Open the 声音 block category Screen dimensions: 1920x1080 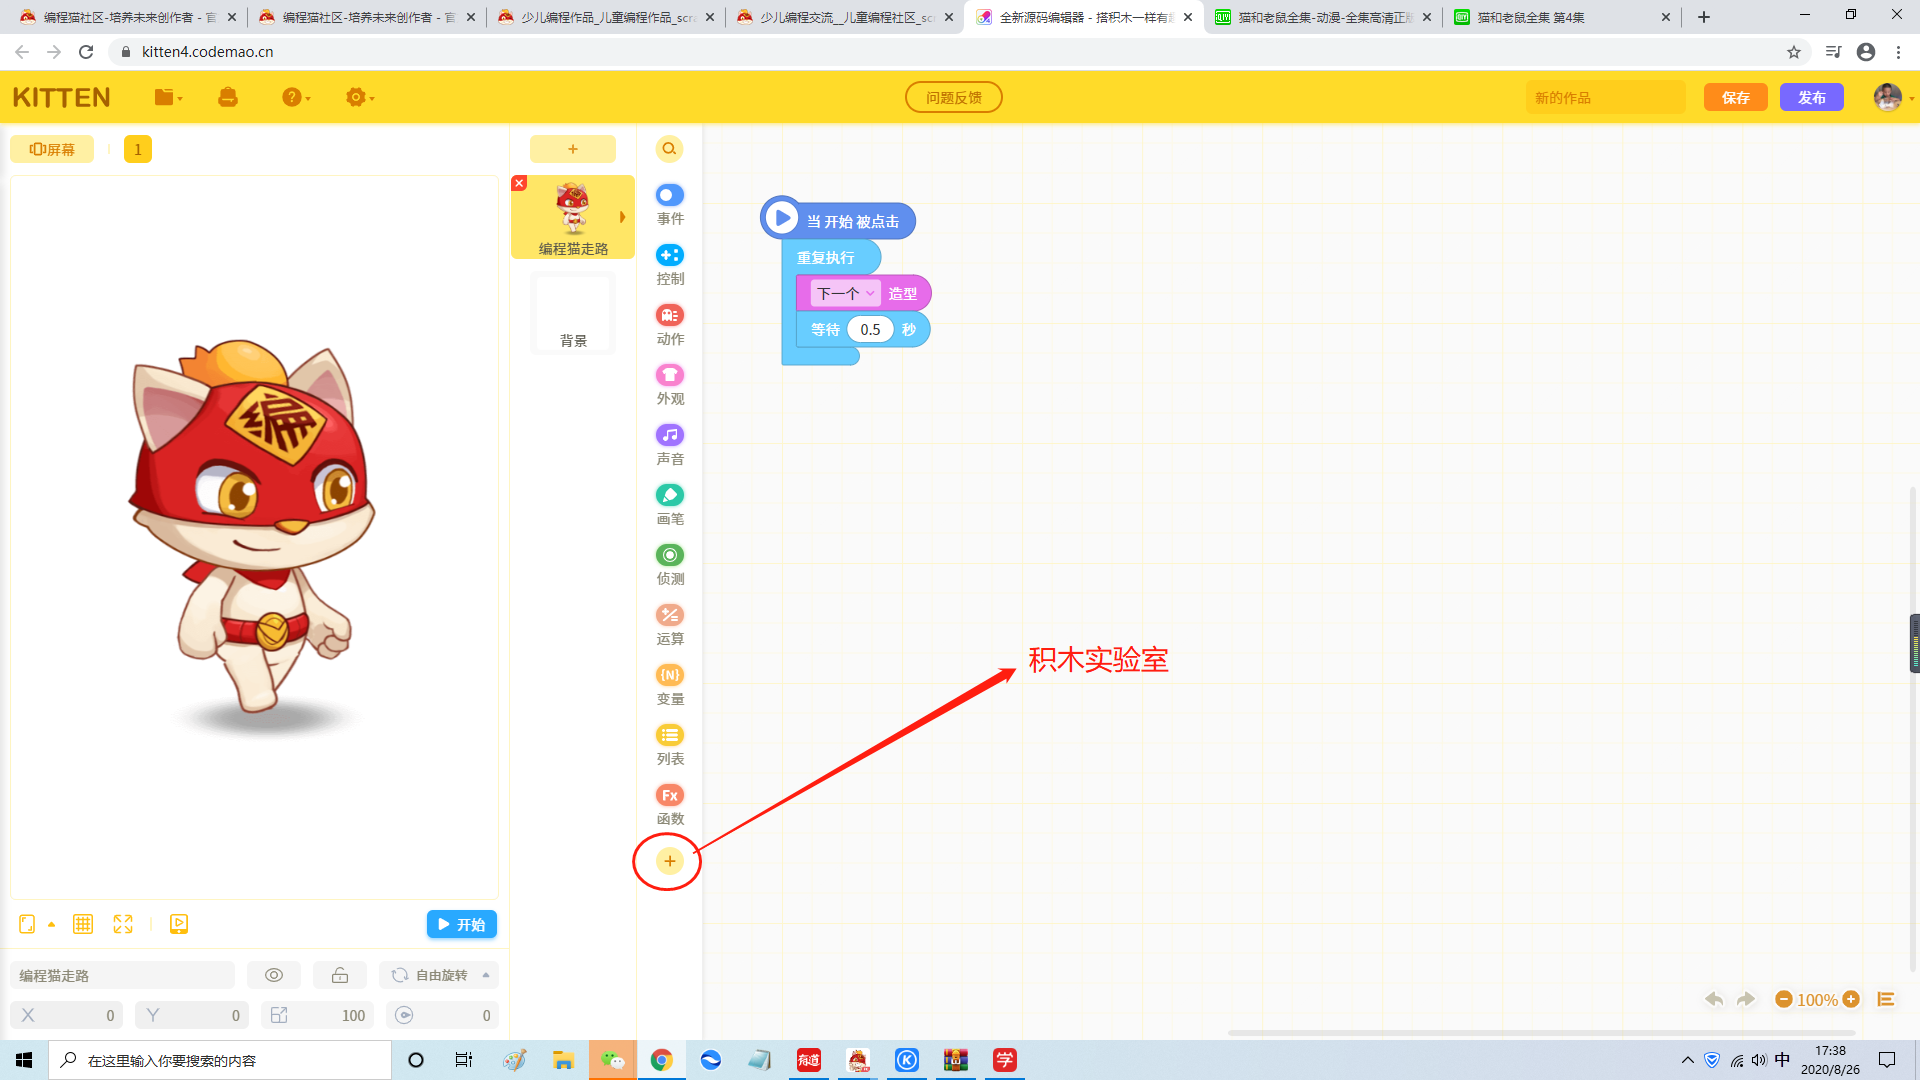pyautogui.click(x=670, y=445)
